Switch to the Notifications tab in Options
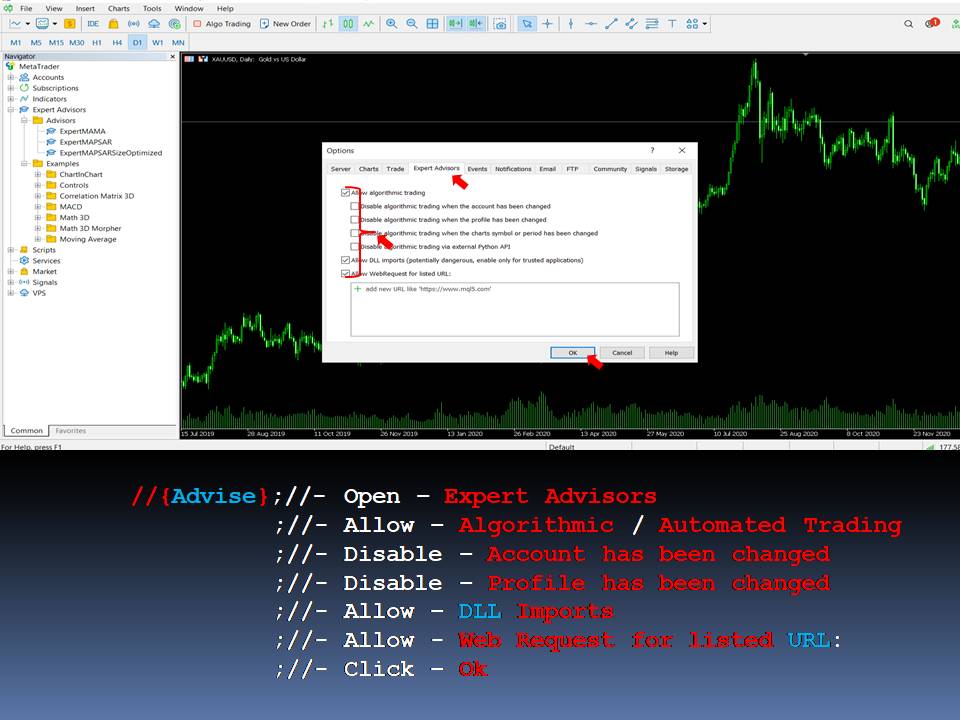The width and height of the screenshot is (960, 720). coord(513,169)
